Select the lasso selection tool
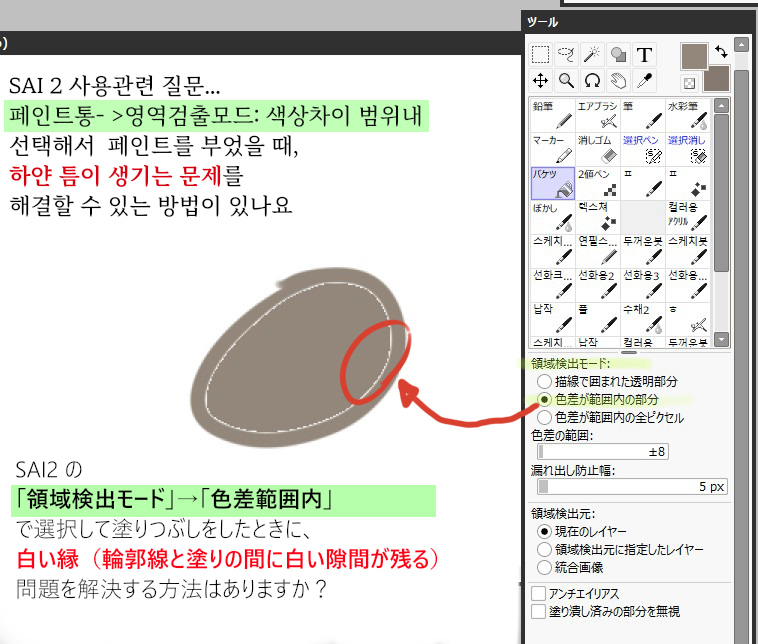Screen dimensions: 758x644 tap(566, 55)
